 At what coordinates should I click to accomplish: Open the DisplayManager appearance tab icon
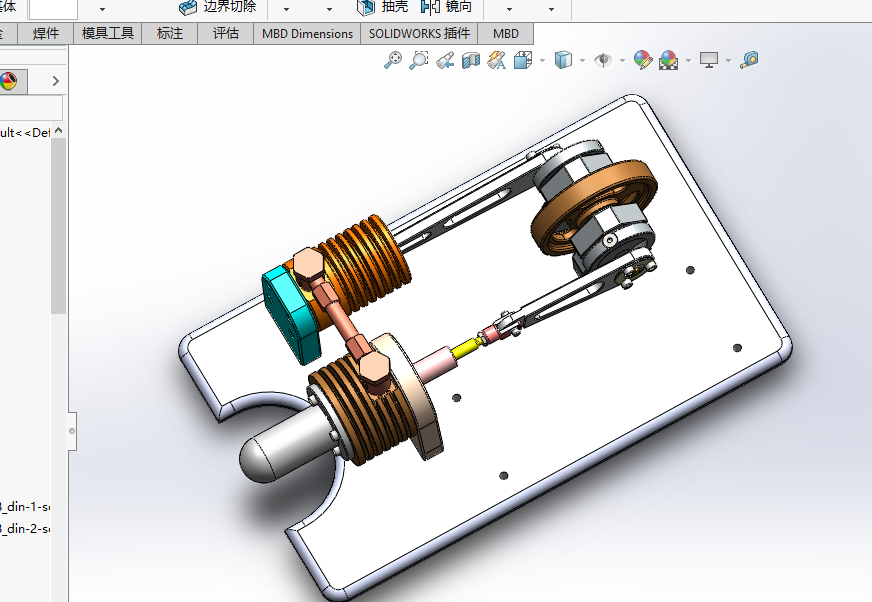(x=8, y=81)
